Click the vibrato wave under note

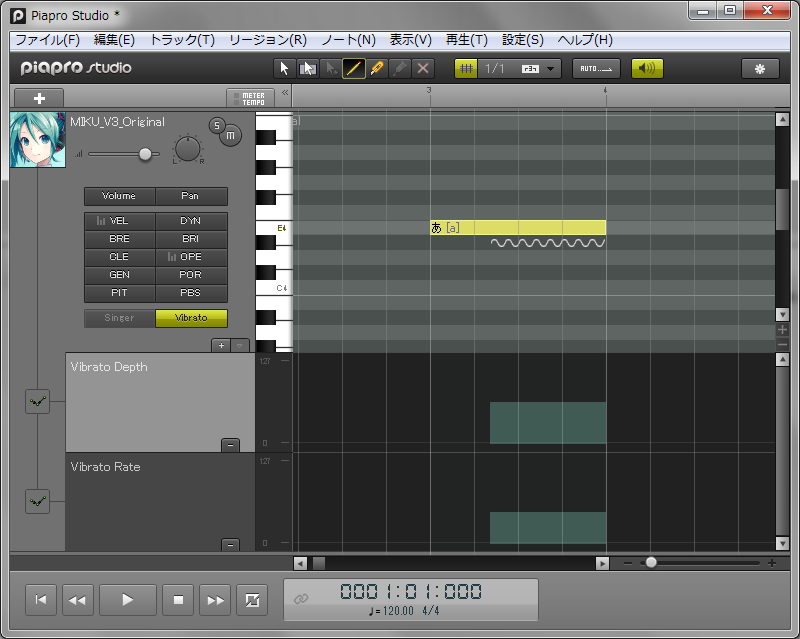[548, 243]
